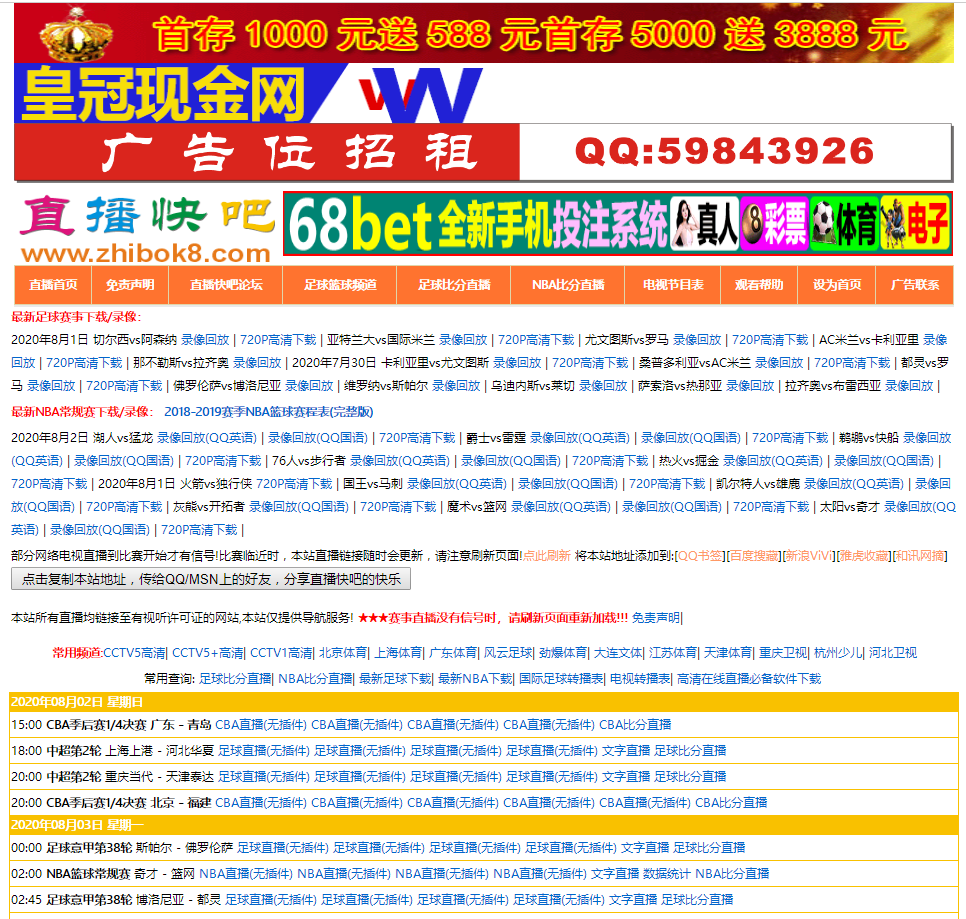The height and width of the screenshot is (919, 966).
Task: Open the CCTV5高清 channel link
Action: click(x=135, y=653)
